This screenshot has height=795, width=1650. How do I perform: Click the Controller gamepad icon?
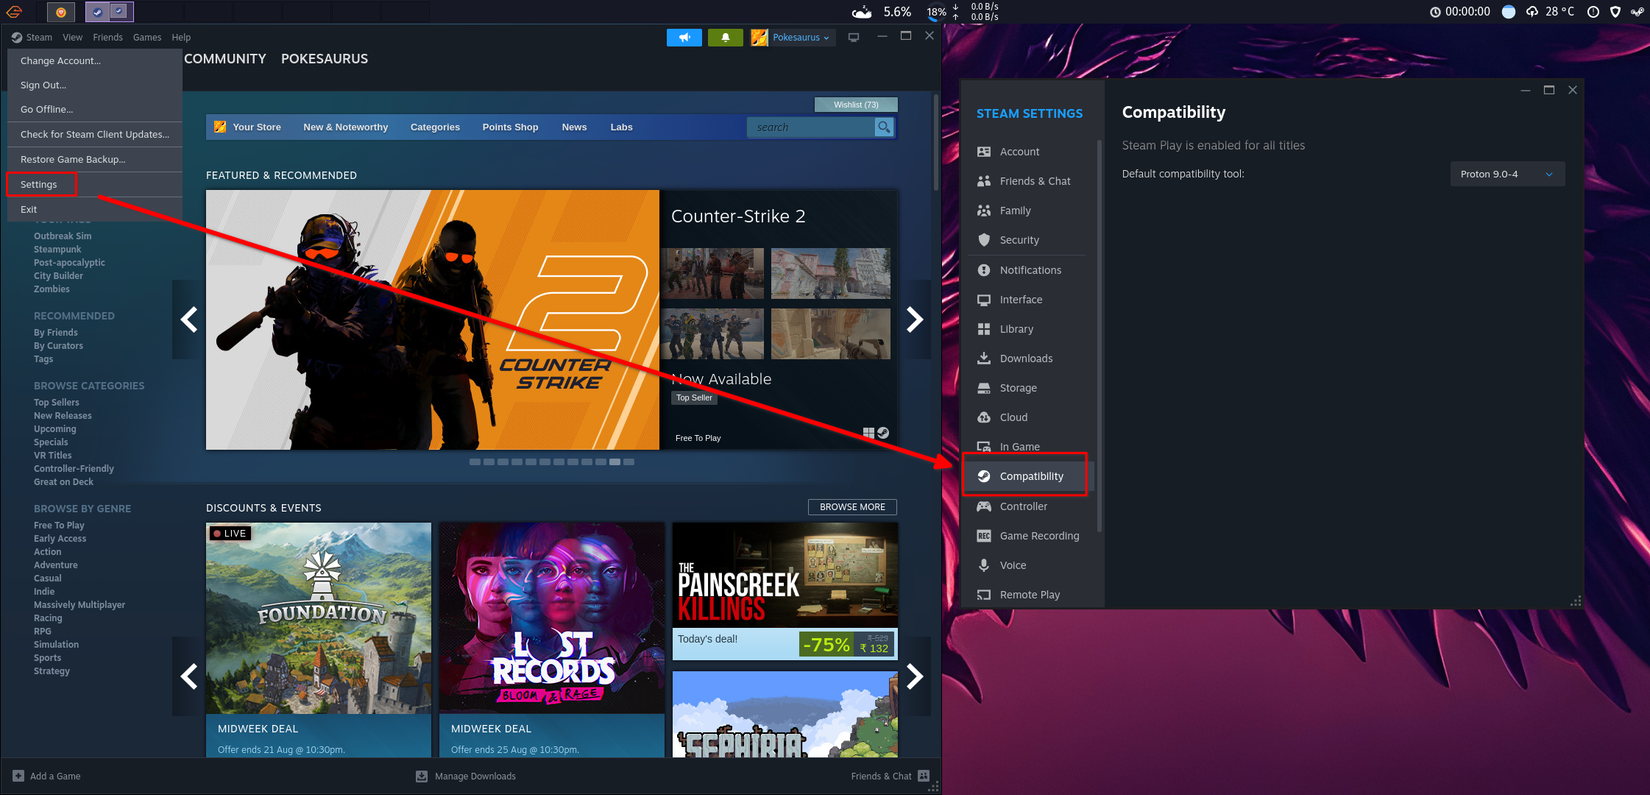point(984,506)
